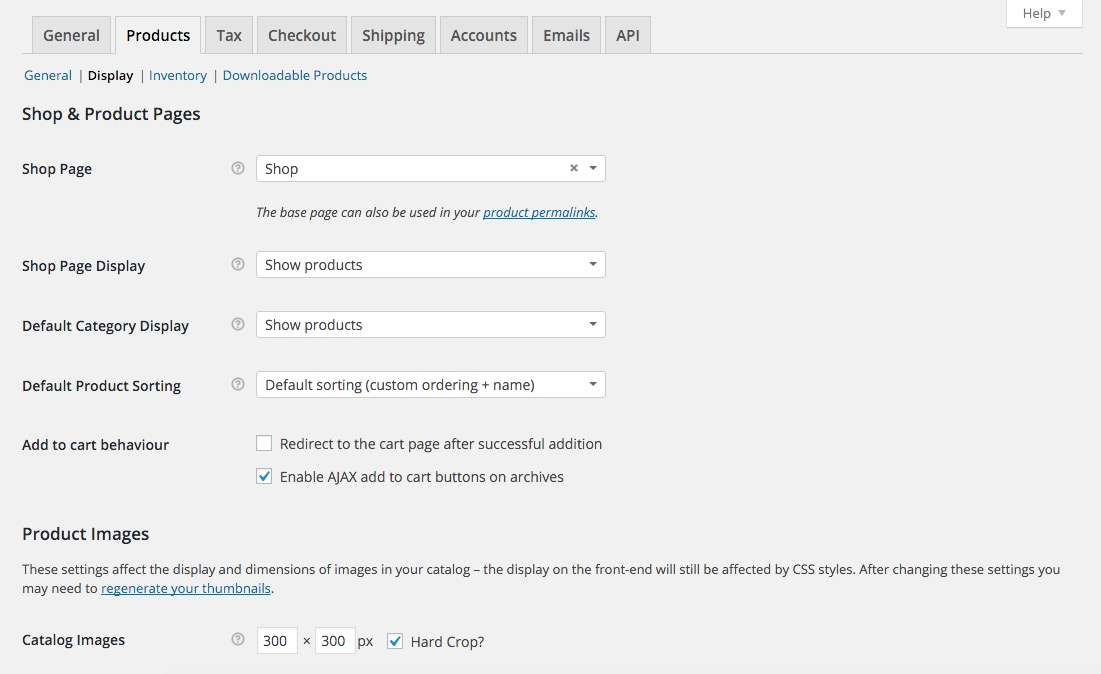
Task: Click help icon beside Catalog Images
Action: click(x=238, y=640)
